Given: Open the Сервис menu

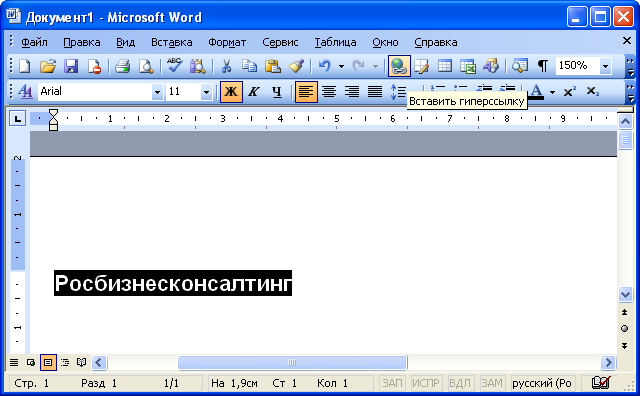Looking at the screenshot, I should tap(280, 42).
